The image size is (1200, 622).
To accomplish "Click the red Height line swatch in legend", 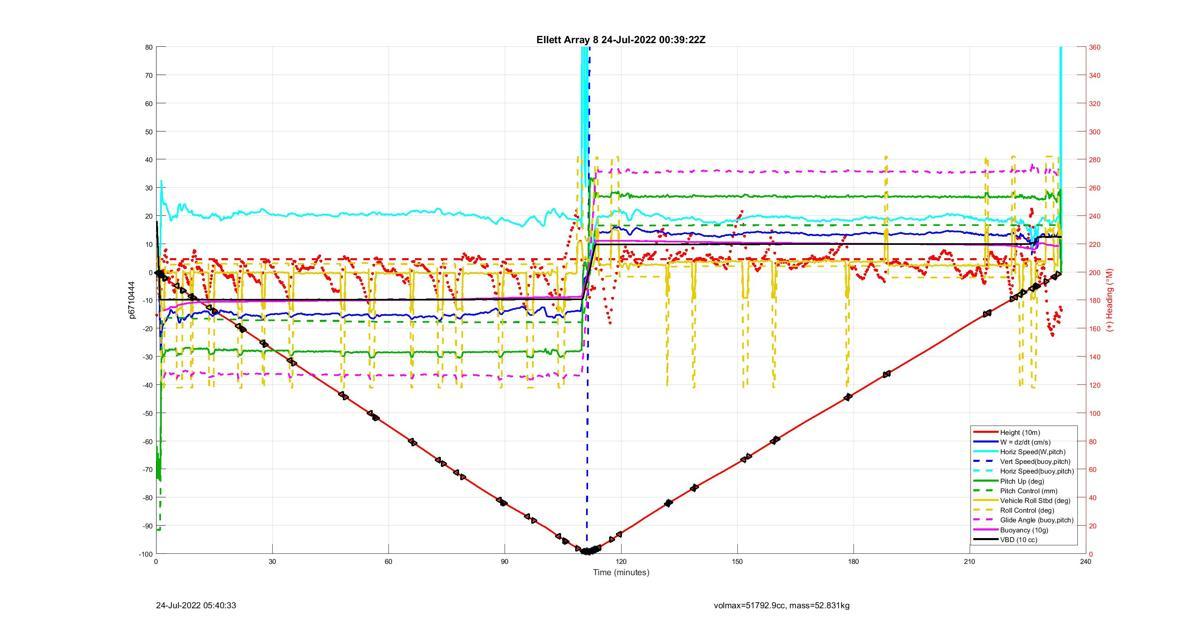I will (985, 432).
